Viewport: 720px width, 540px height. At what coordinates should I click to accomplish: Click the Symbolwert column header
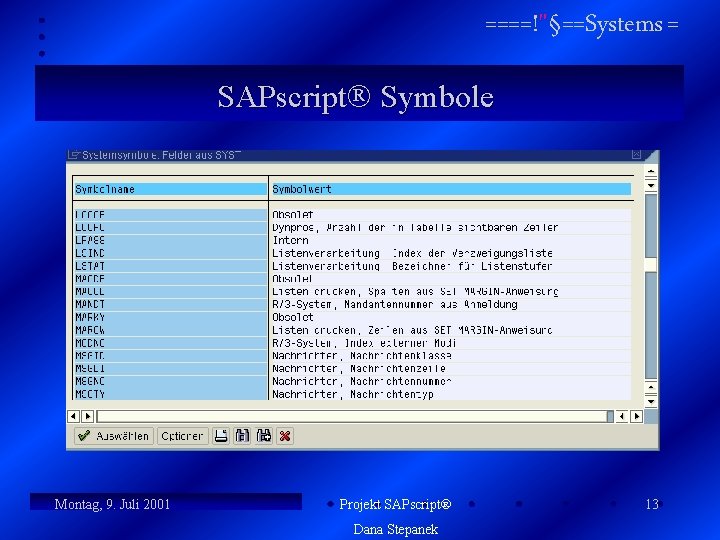(451, 189)
